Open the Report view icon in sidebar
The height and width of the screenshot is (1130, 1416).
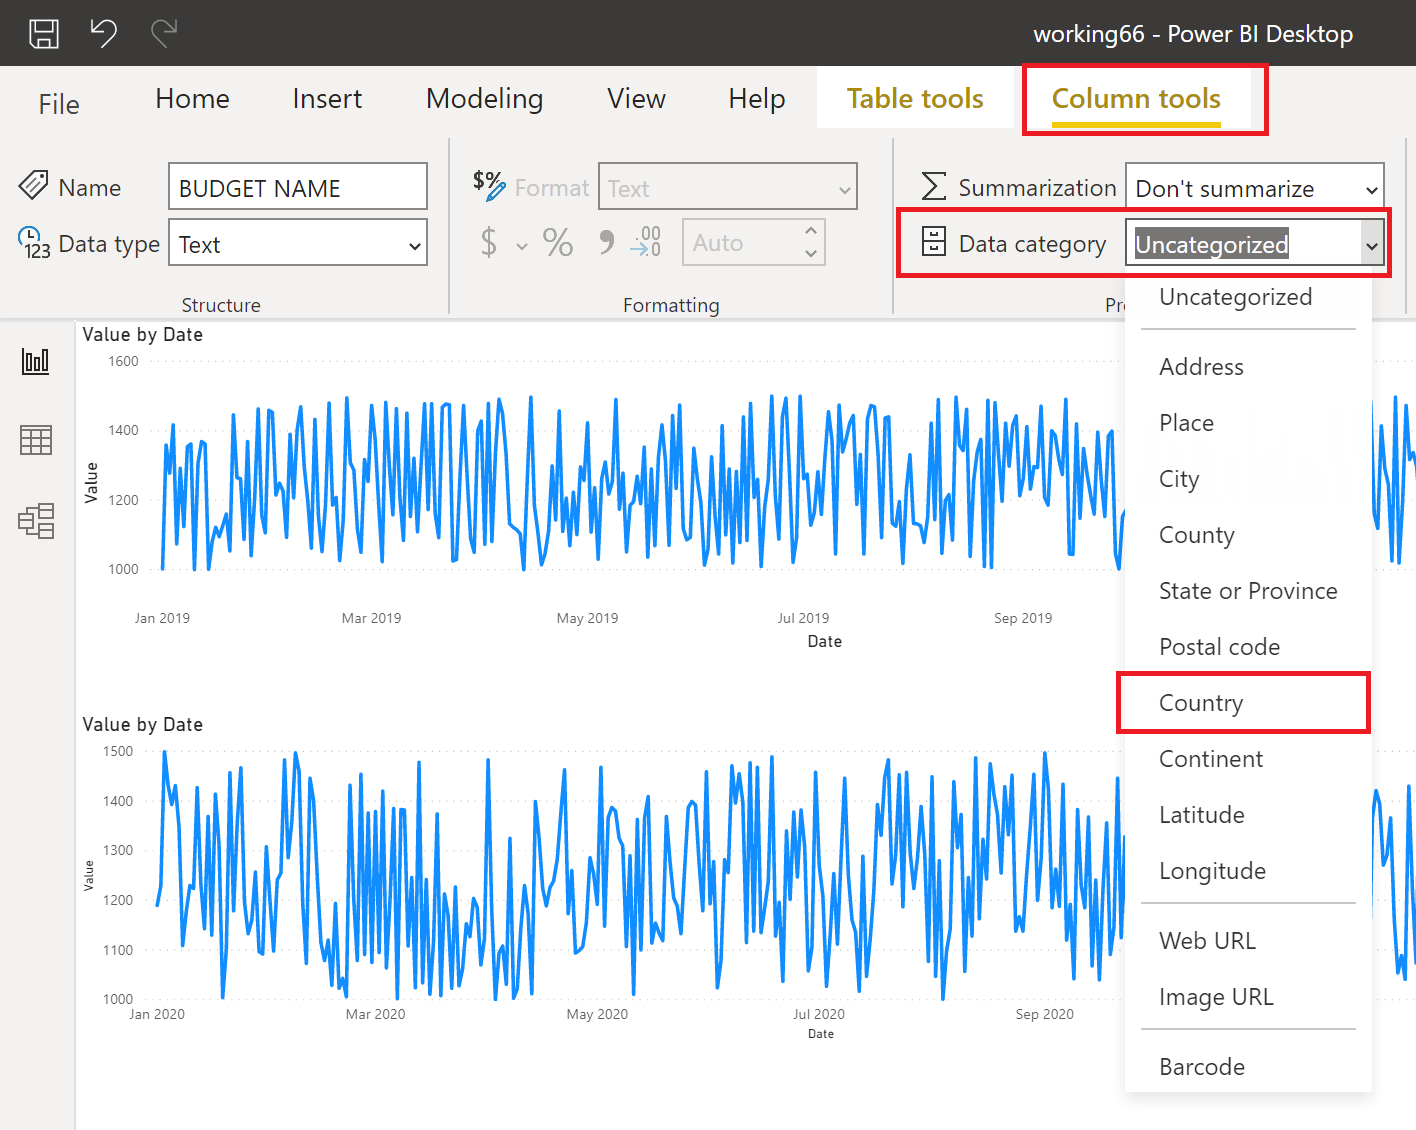[x=36, y=361]
